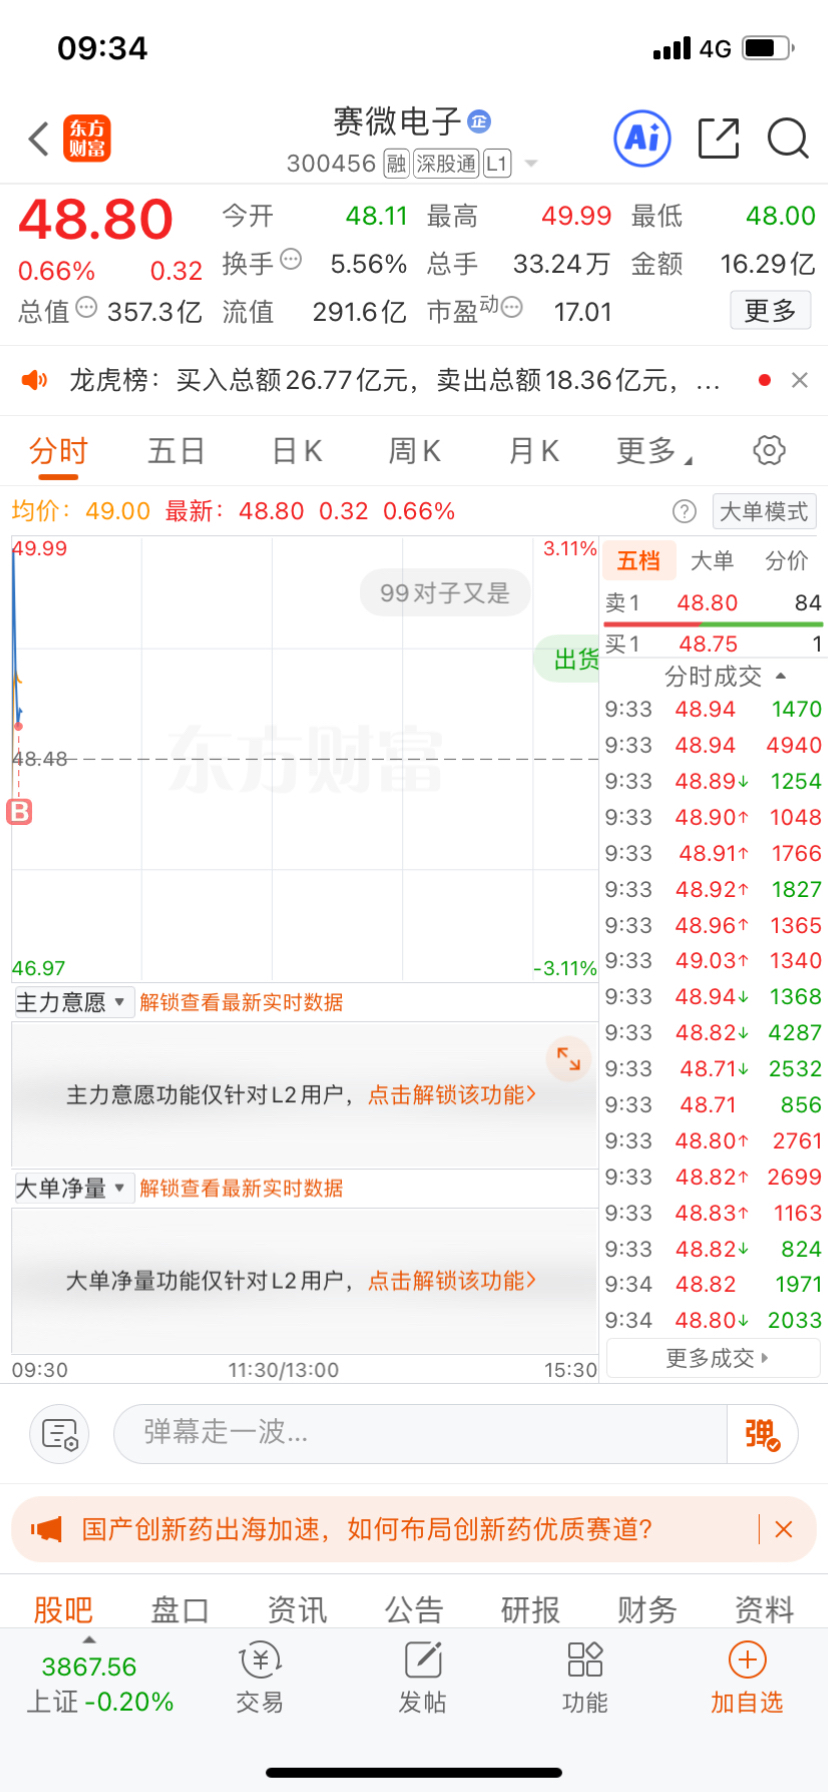The width and height of the screenshot is (828, 1792).
Task: Select the 五档 order book tab
Action: [638, 561]
